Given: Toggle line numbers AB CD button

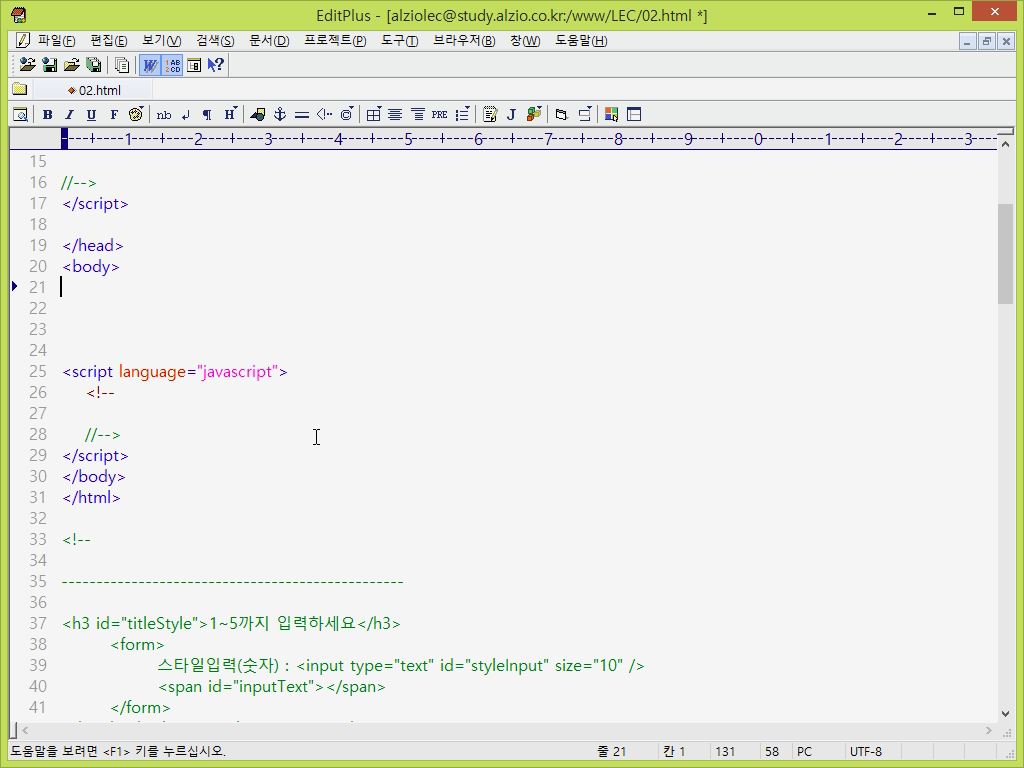Looking at the screenshot, I should 172,65.
